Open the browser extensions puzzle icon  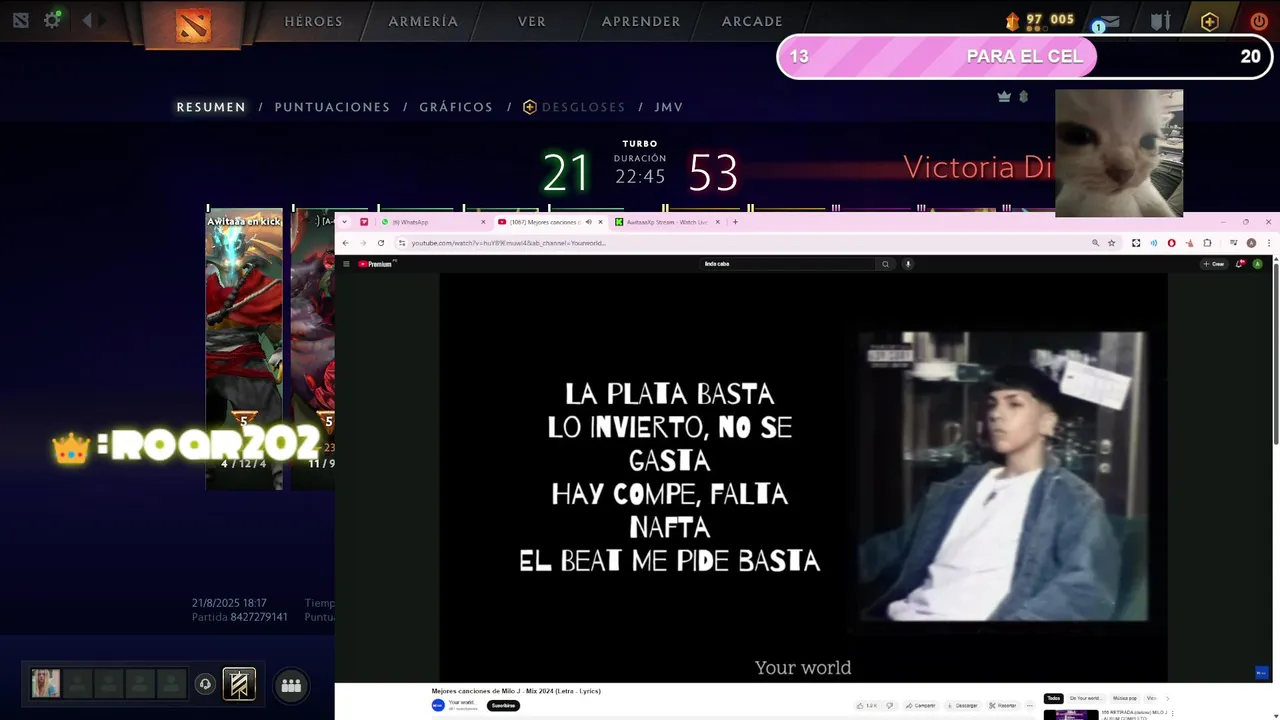click(1207, 243)
